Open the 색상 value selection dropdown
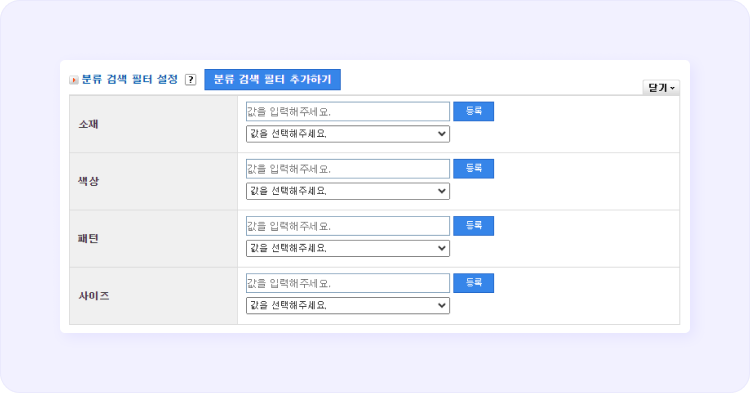 348,191
